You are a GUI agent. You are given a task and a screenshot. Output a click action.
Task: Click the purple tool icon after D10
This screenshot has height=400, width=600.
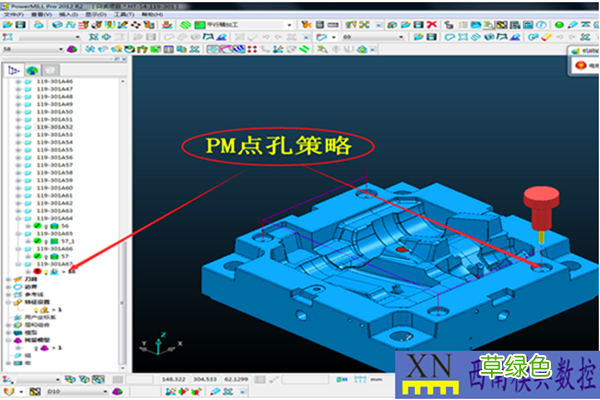117,392
